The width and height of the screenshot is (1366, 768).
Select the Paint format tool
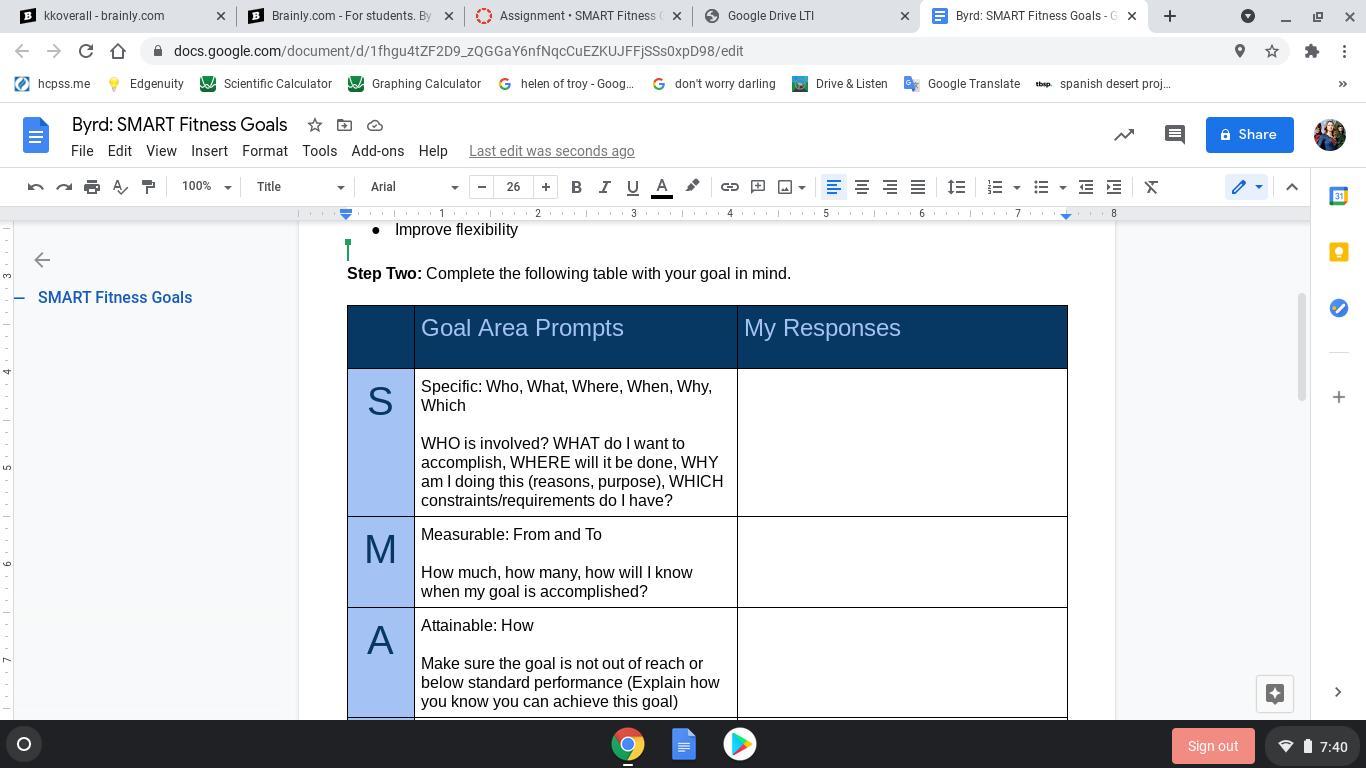point(148,187)
